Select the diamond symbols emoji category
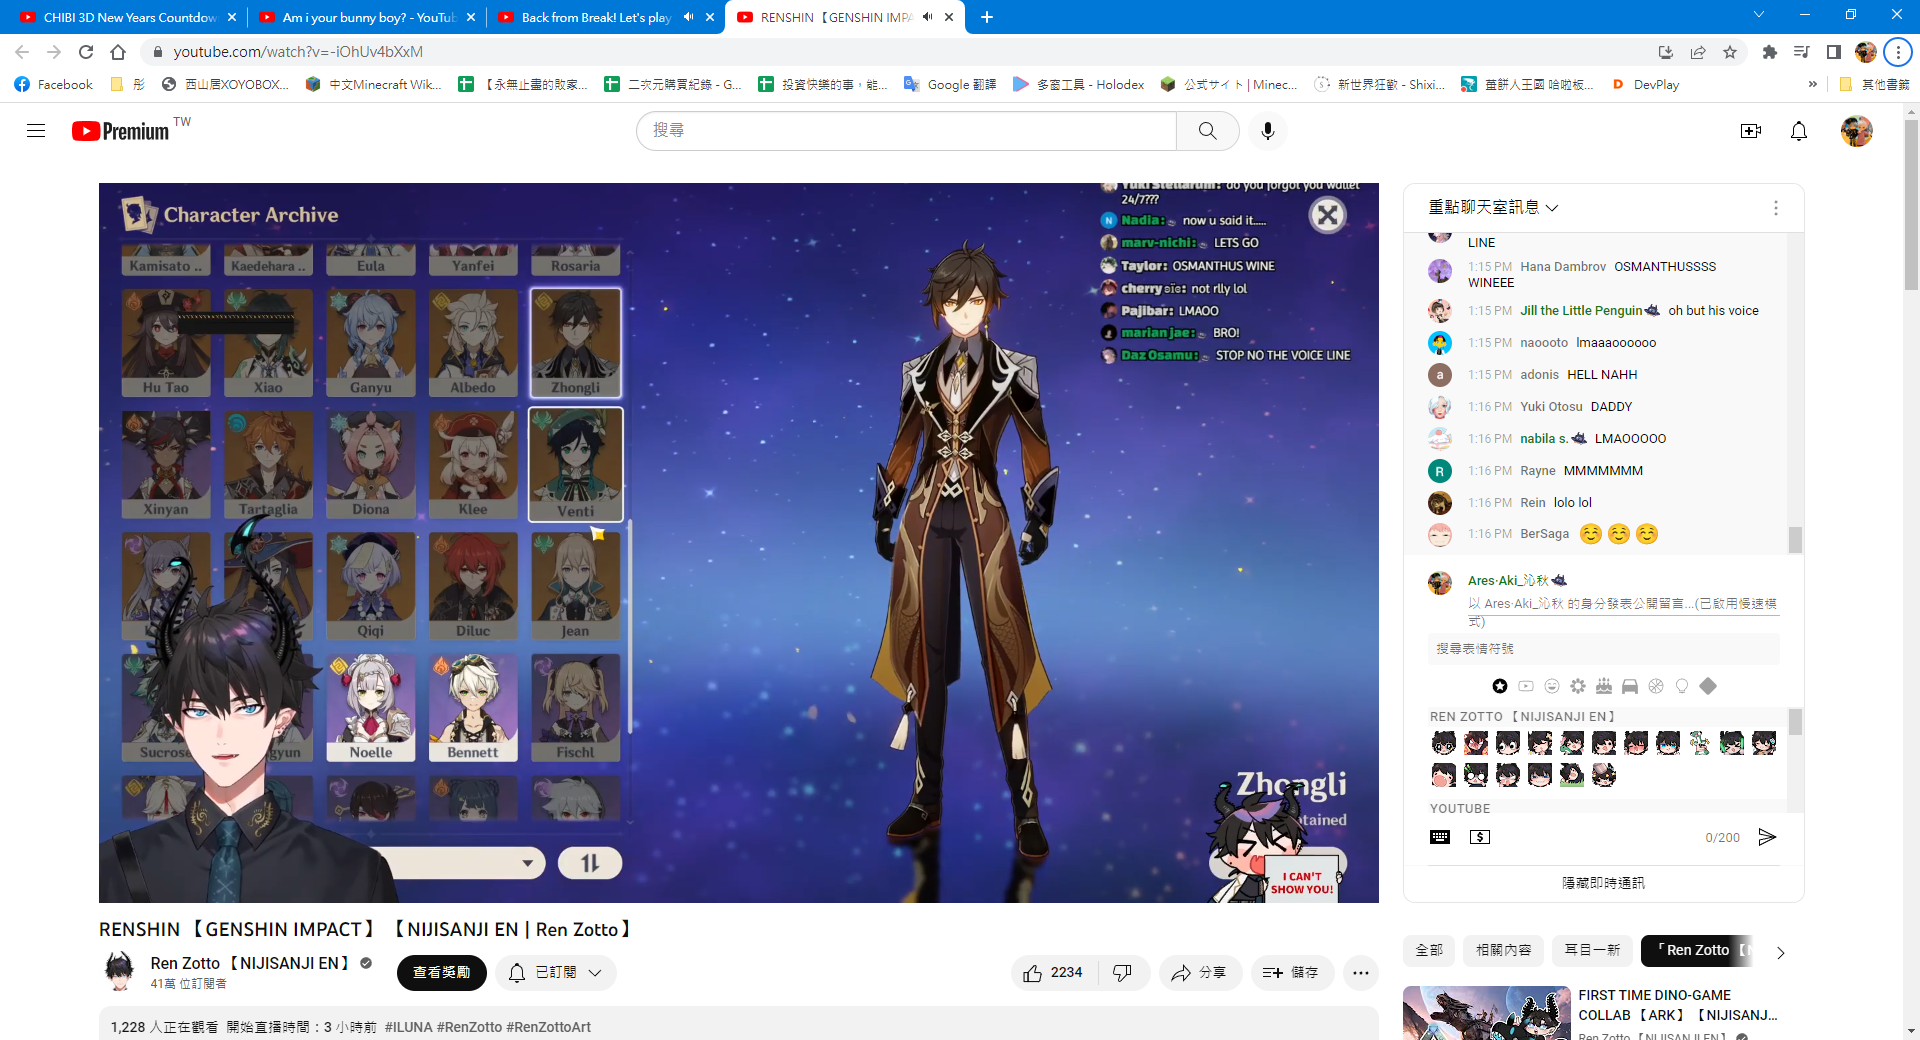Screen dimensions: 1920x1040 point(1708,686)
